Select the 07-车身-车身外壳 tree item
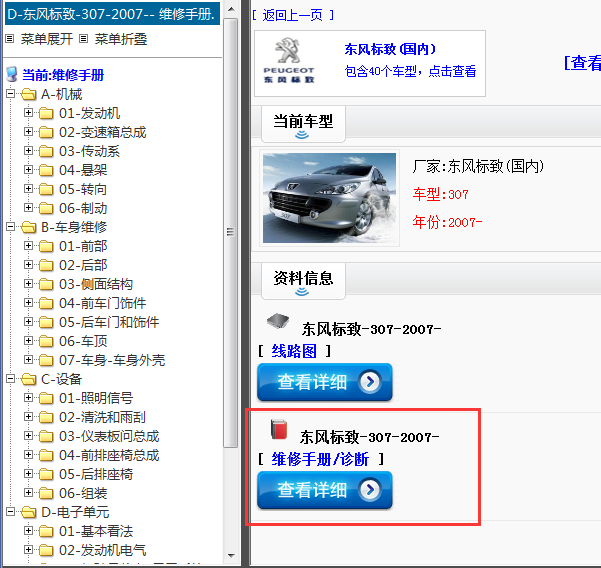 click(112, 360)
